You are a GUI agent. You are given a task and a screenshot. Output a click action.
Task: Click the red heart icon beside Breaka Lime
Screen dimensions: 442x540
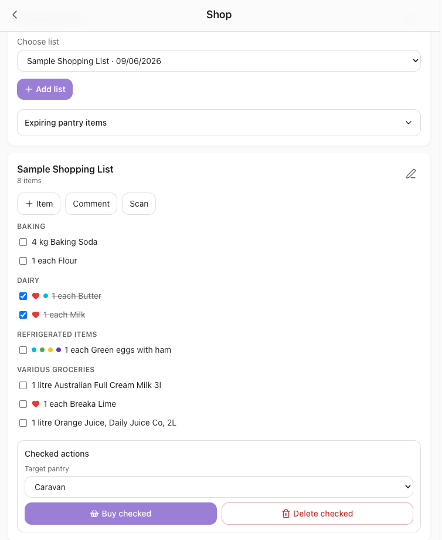[35, 404]
